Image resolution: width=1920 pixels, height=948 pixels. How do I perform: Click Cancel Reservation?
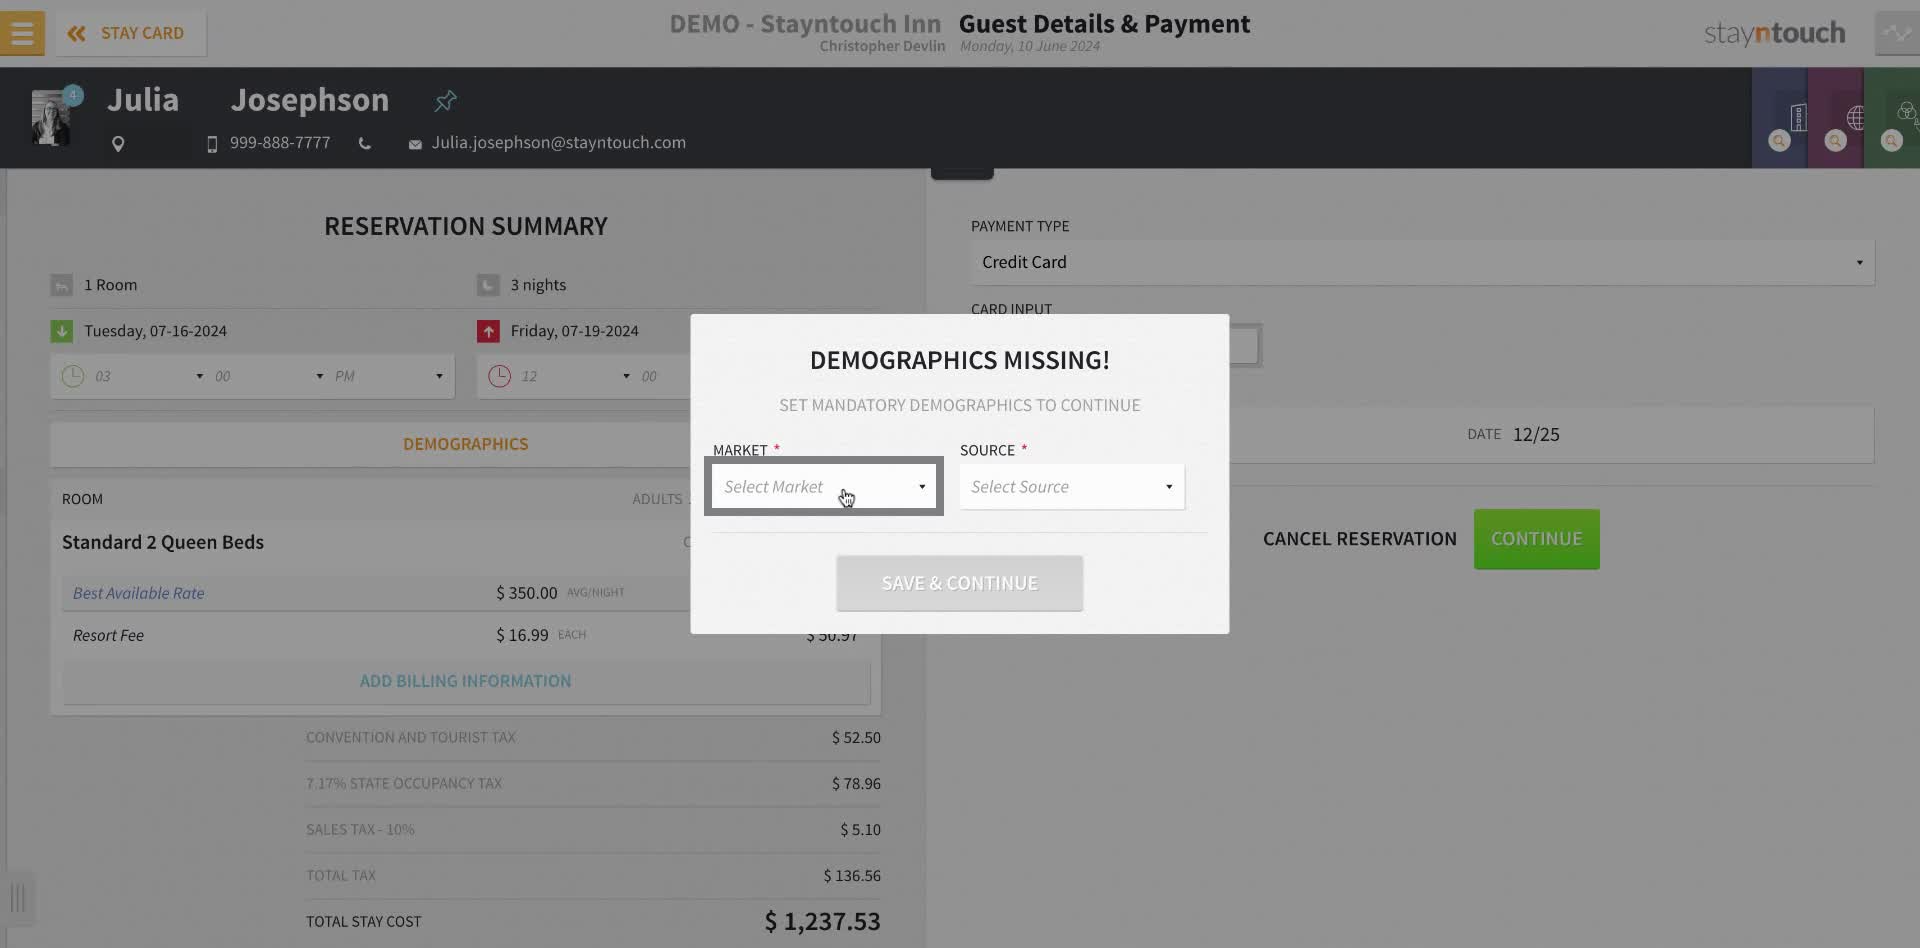pos(1360,539)
